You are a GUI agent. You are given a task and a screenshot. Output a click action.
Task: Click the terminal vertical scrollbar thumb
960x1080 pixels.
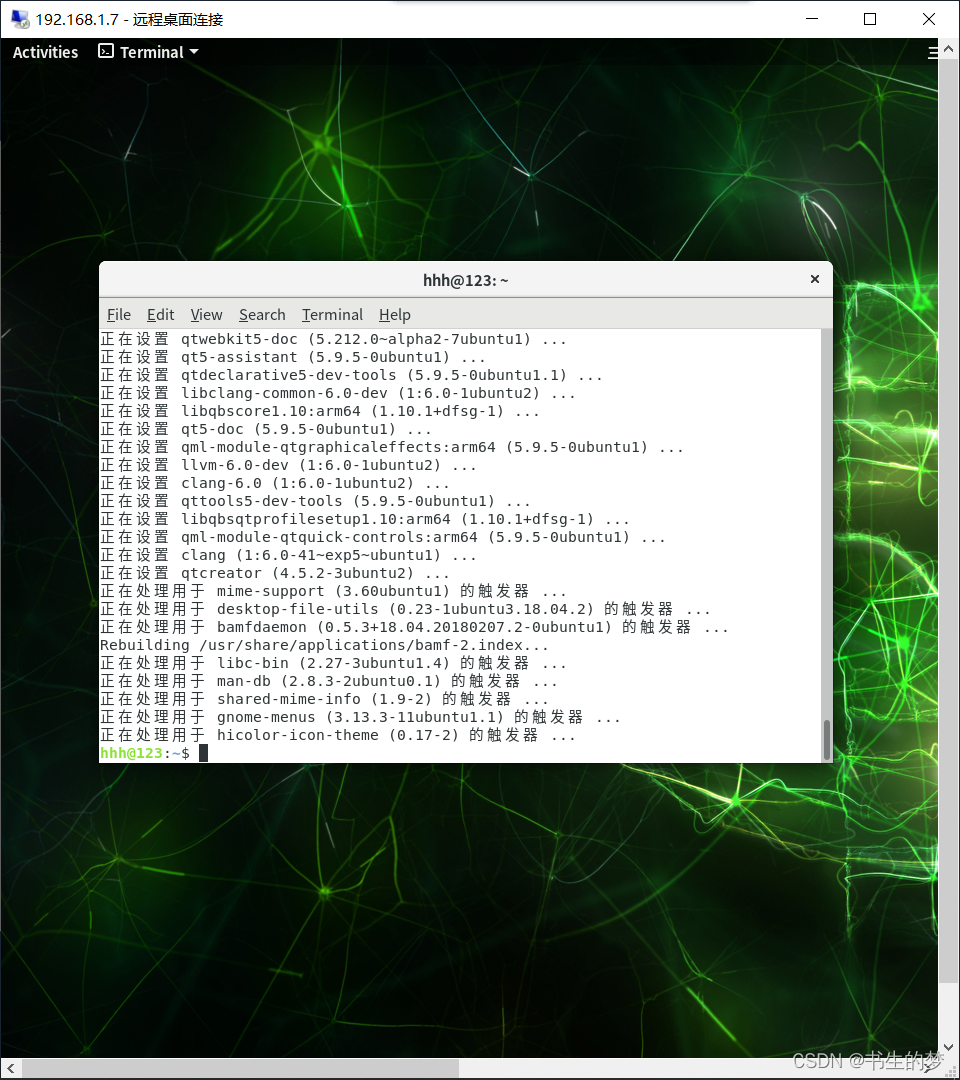826,739
